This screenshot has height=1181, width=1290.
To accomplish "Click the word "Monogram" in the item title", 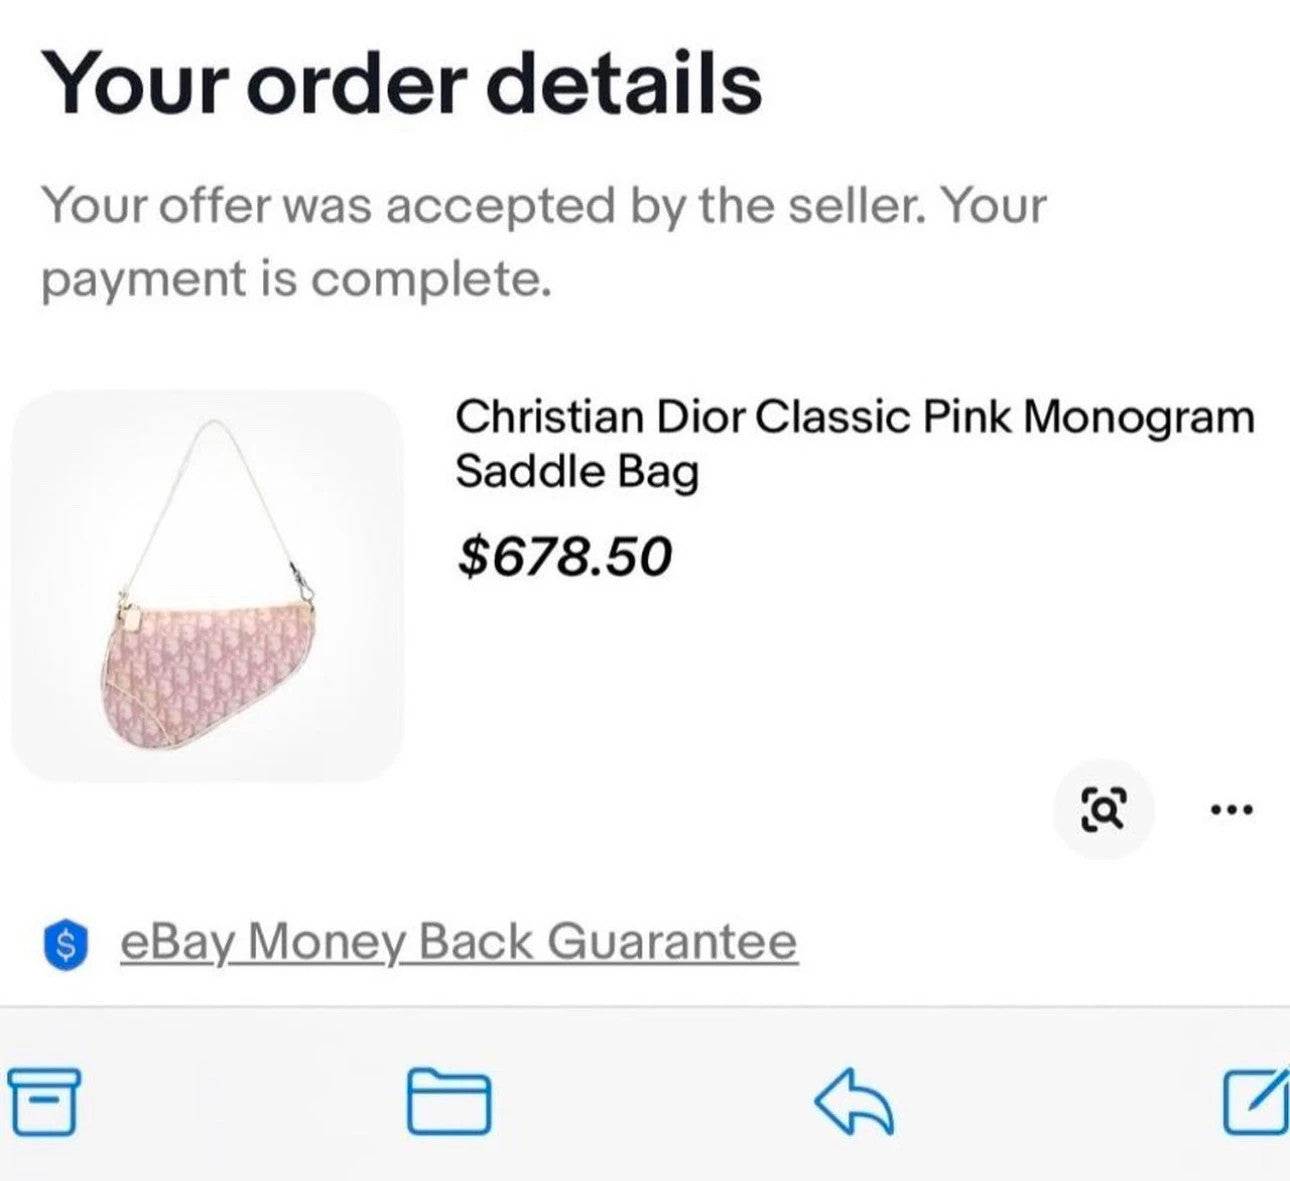I will [1139, 417].
